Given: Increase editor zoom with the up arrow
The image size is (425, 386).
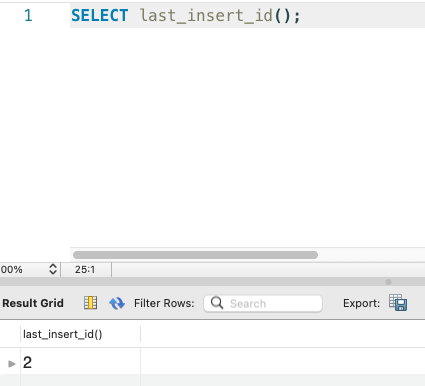Looking at the screenshot, I should pos(53,266).
